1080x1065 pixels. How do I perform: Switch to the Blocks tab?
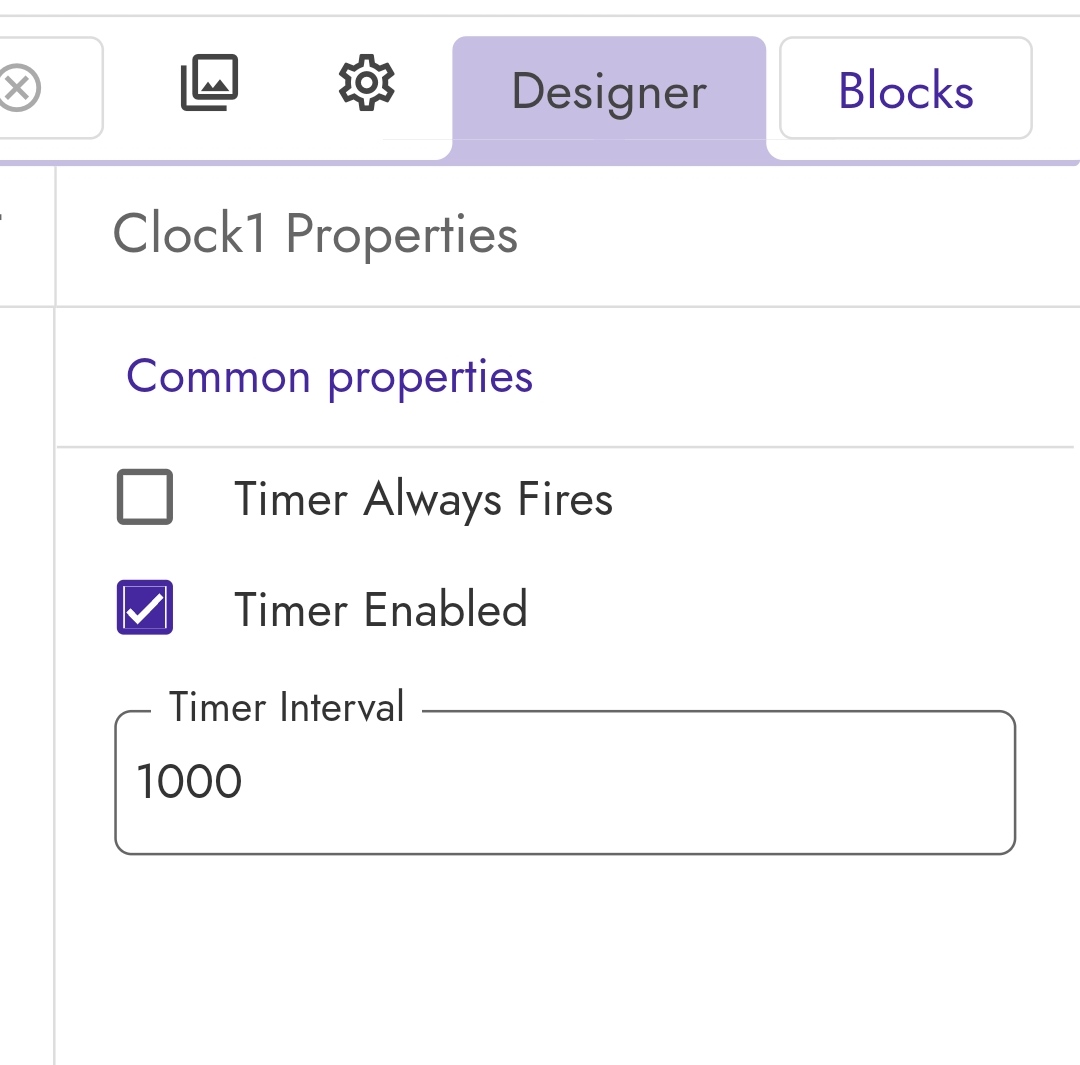pyautogui.click(x=905, y=91)
